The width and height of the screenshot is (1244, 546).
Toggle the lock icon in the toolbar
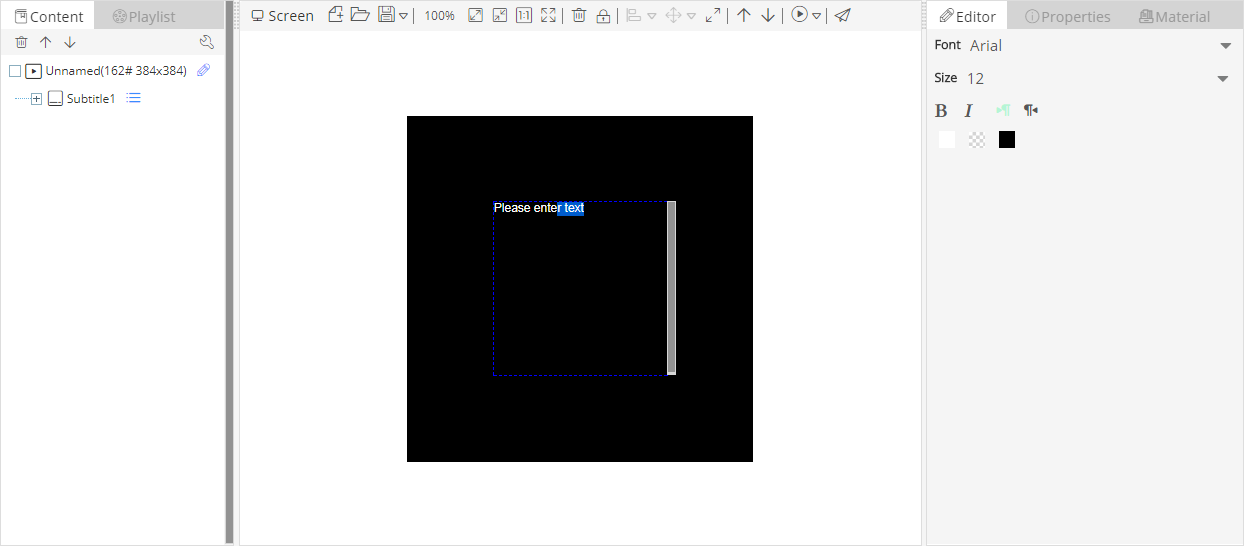pyautogui.click(x=603, y=15)
